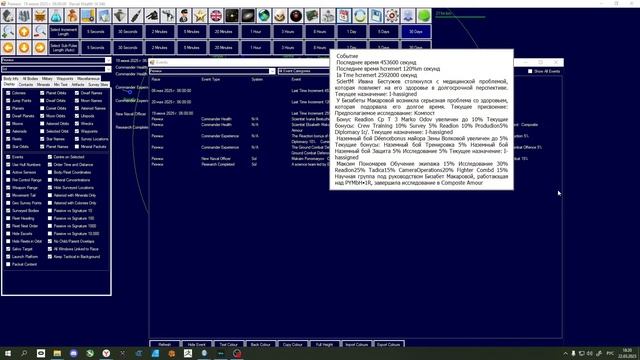Click the Text Colour button
The height and width of the screenshot is (360, 640).
pyautogui.click(x=229, y=344)
